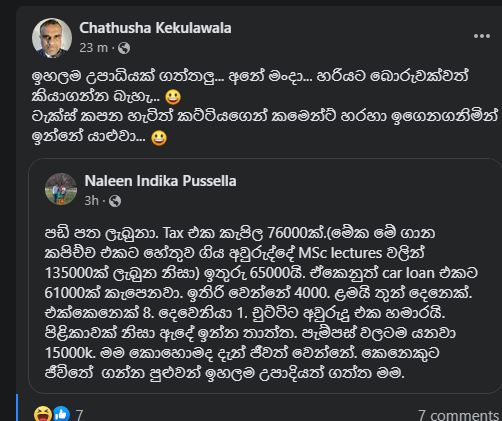Open Naleen Indika Pussella's name link
The height and width of the screenshot is (421, 502).
[x=160, y=181]
